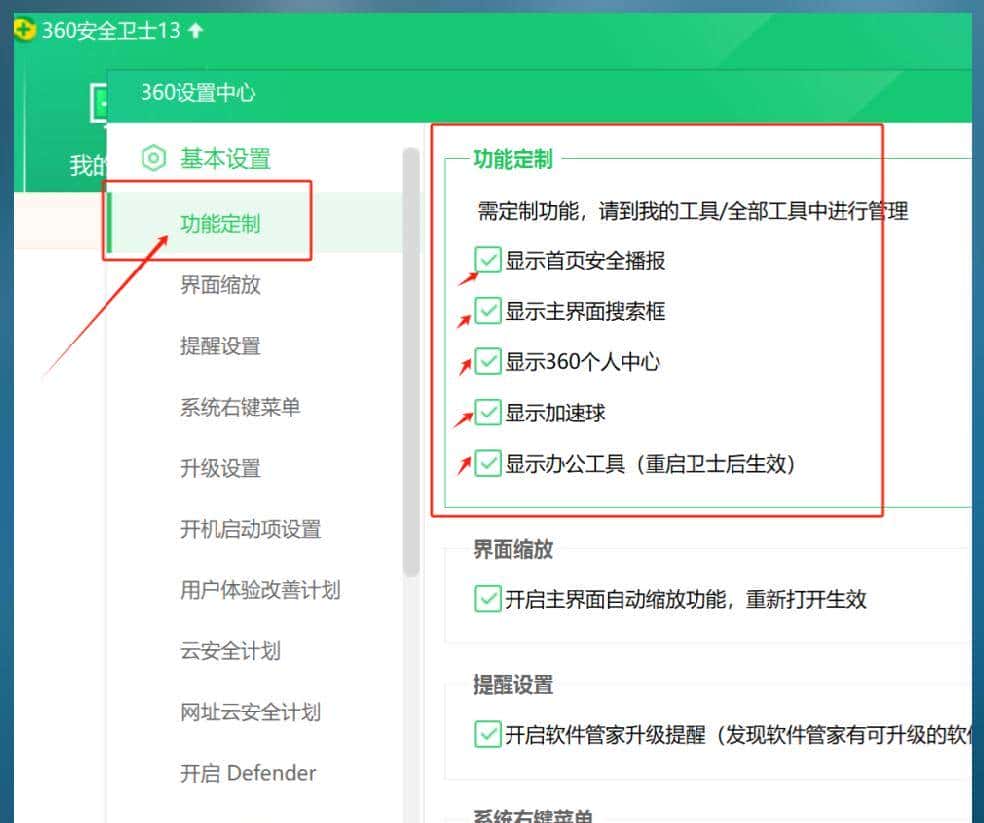Screen dimensions: 984x823
Task: Open 网址云安全计划 settings
Action: (242, 712)
